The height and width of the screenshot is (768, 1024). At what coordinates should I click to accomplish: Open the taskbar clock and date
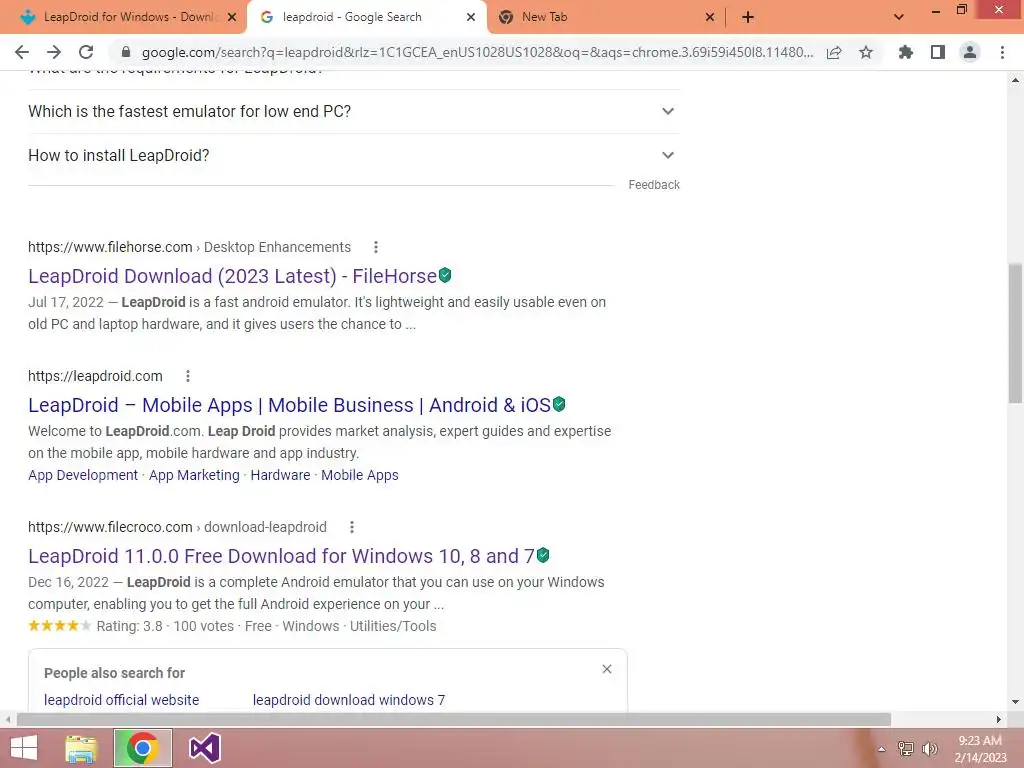tap(980, 749)
